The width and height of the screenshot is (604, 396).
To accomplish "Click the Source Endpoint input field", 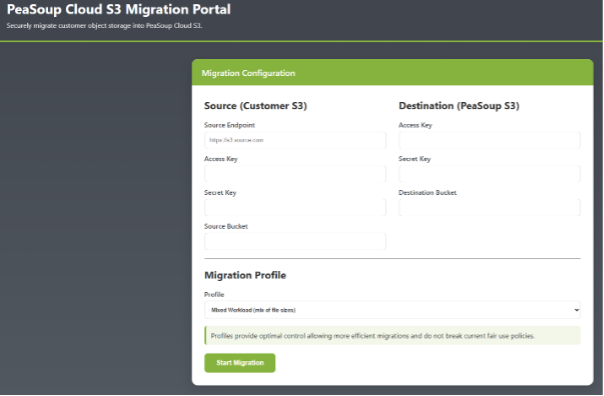I will pos(295,140).
